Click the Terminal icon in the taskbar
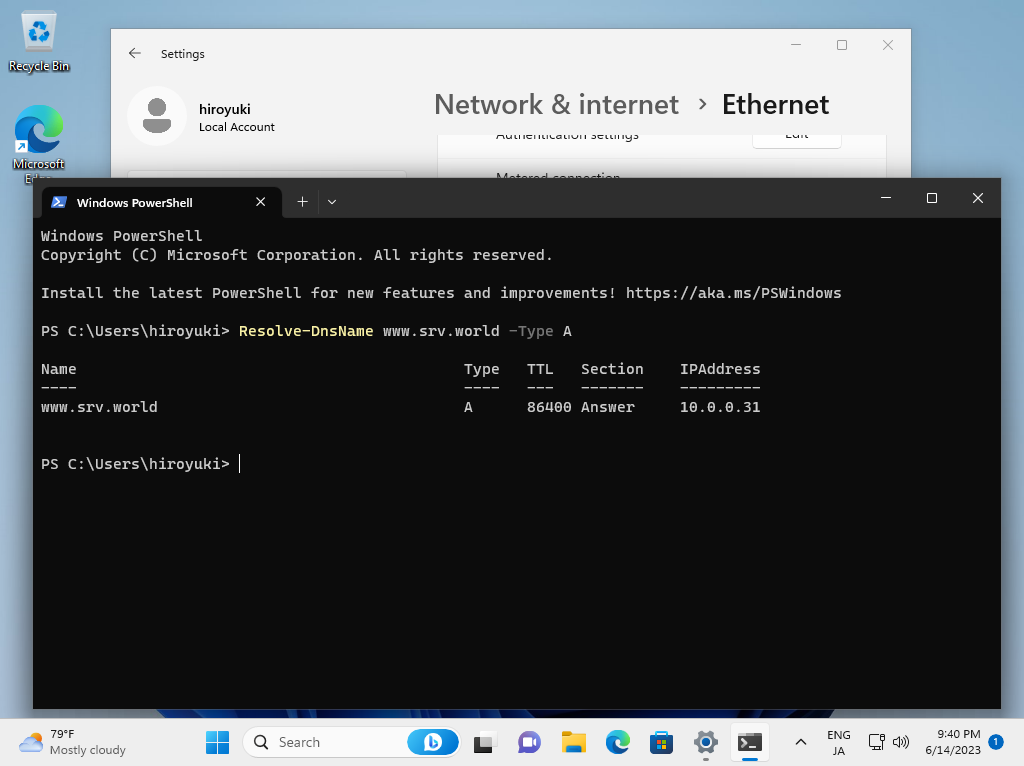This screenshot has width=1024, height=766. click(750, 742)
